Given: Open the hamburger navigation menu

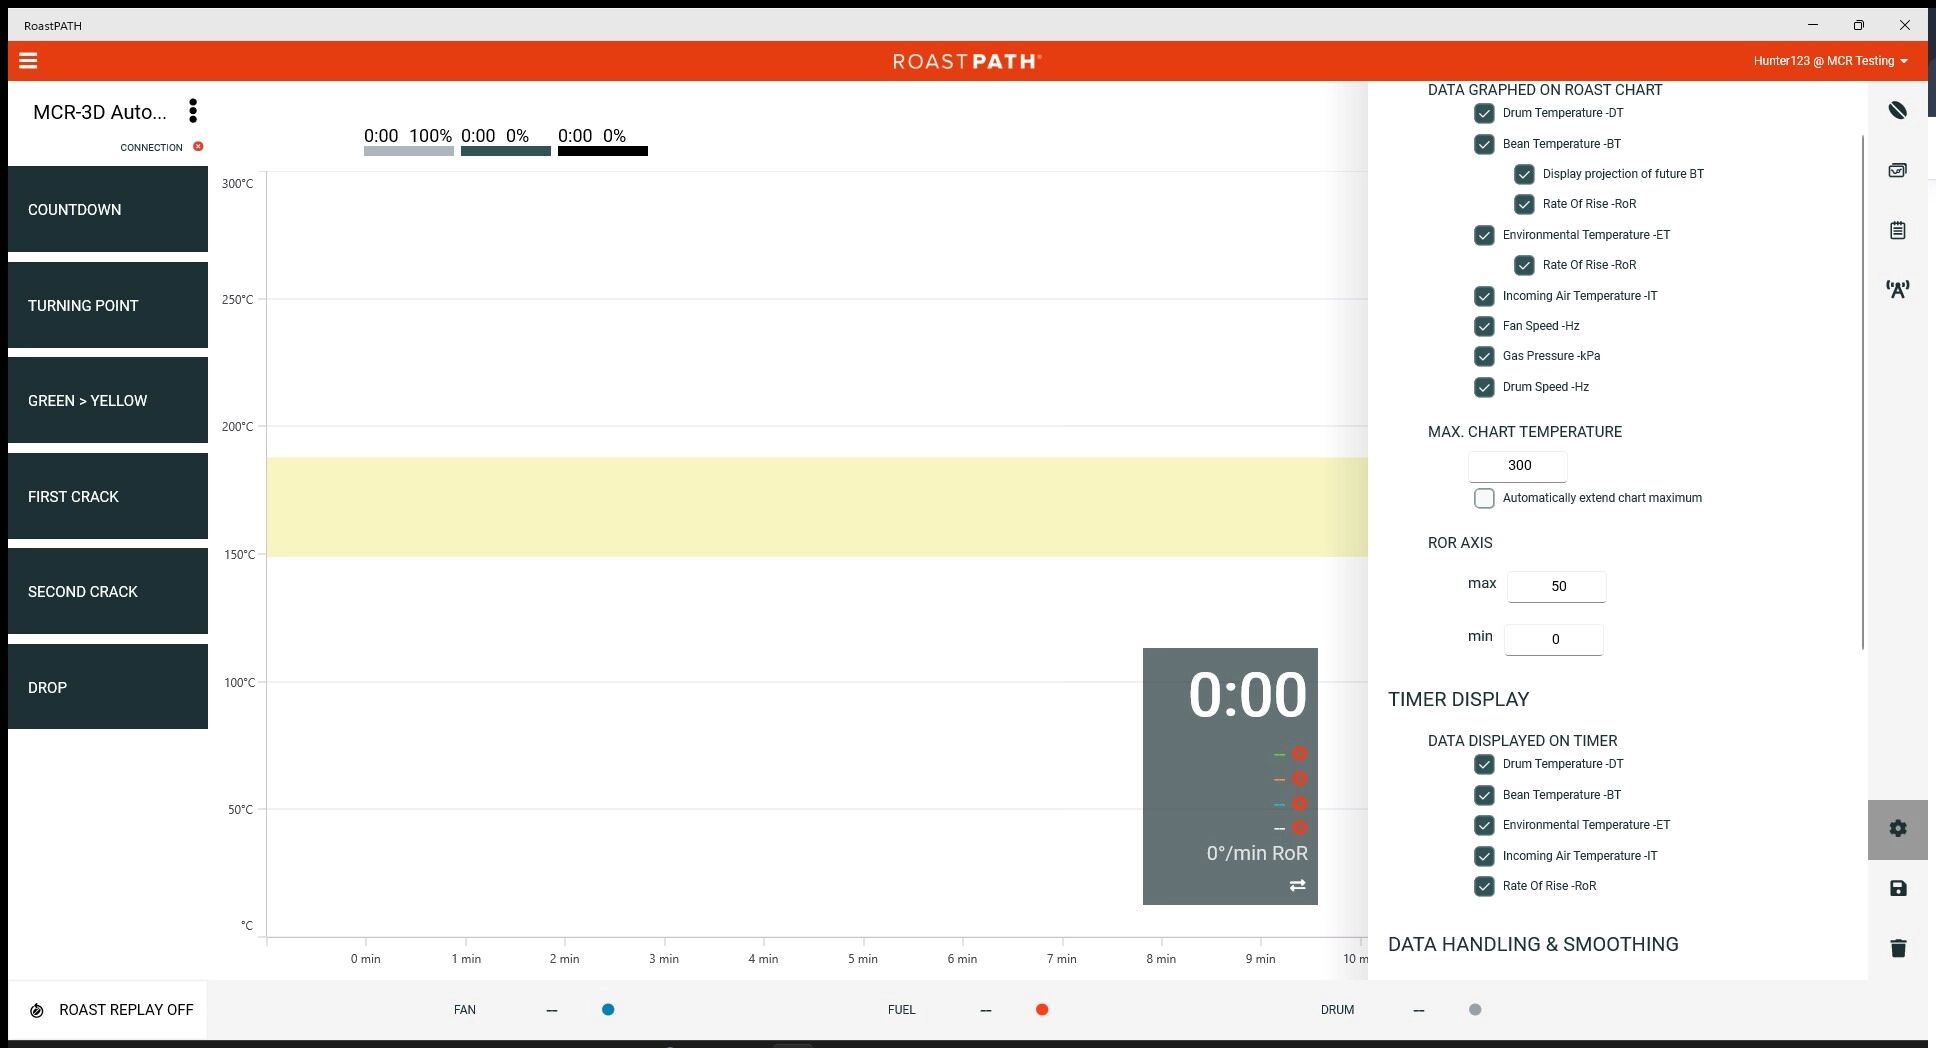Looking at the screenshot, I should 28,61.
